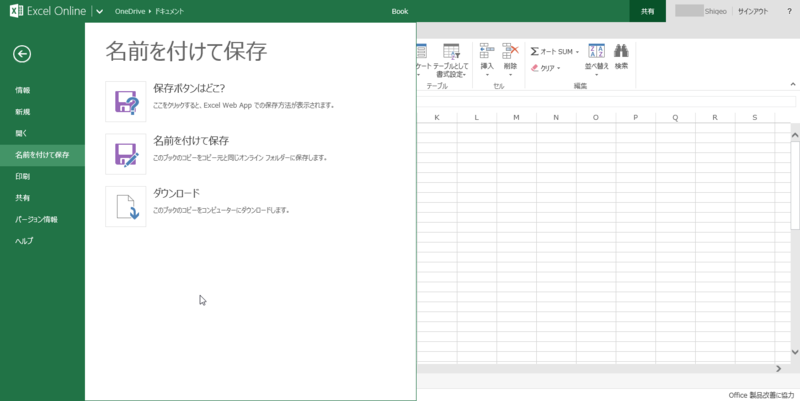This screenshot has width=800, height=401.
Task: Open the ドキュメント breadcrumb folder
Action: (x=169, y=11)
